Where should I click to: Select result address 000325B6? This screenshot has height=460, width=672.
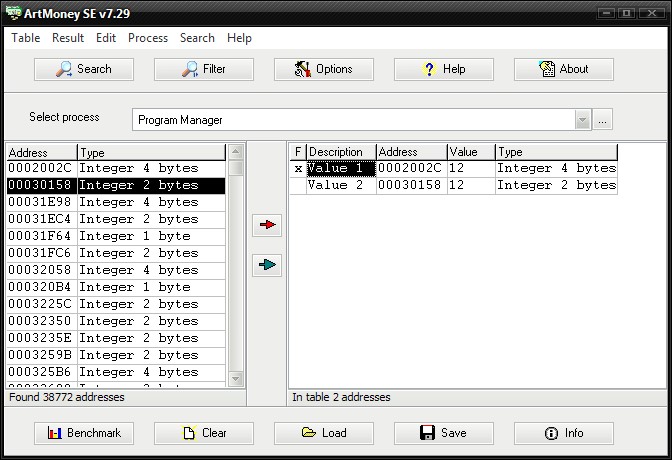pyautogui.click(x=40, y=373)
